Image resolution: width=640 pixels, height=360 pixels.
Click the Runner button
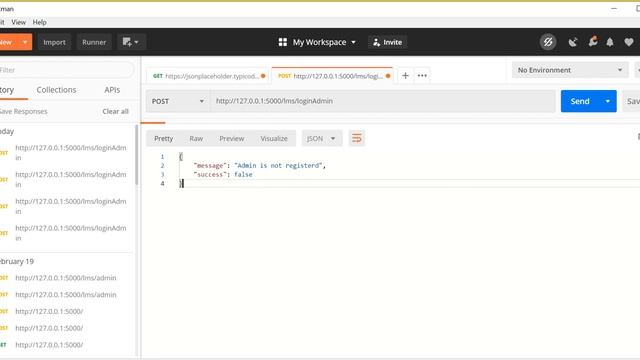click(94, 42)
